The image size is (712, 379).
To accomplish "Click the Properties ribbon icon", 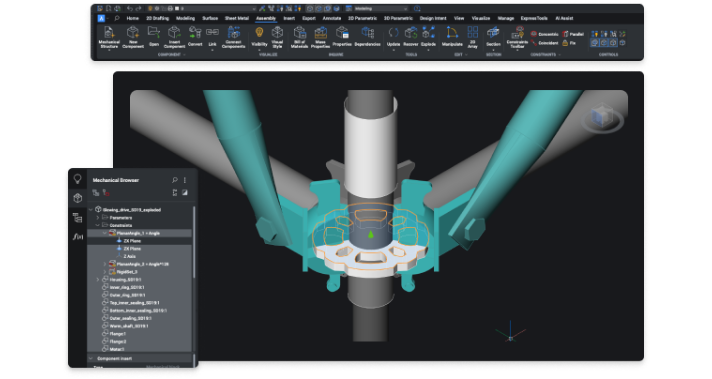I will (342, 33).
